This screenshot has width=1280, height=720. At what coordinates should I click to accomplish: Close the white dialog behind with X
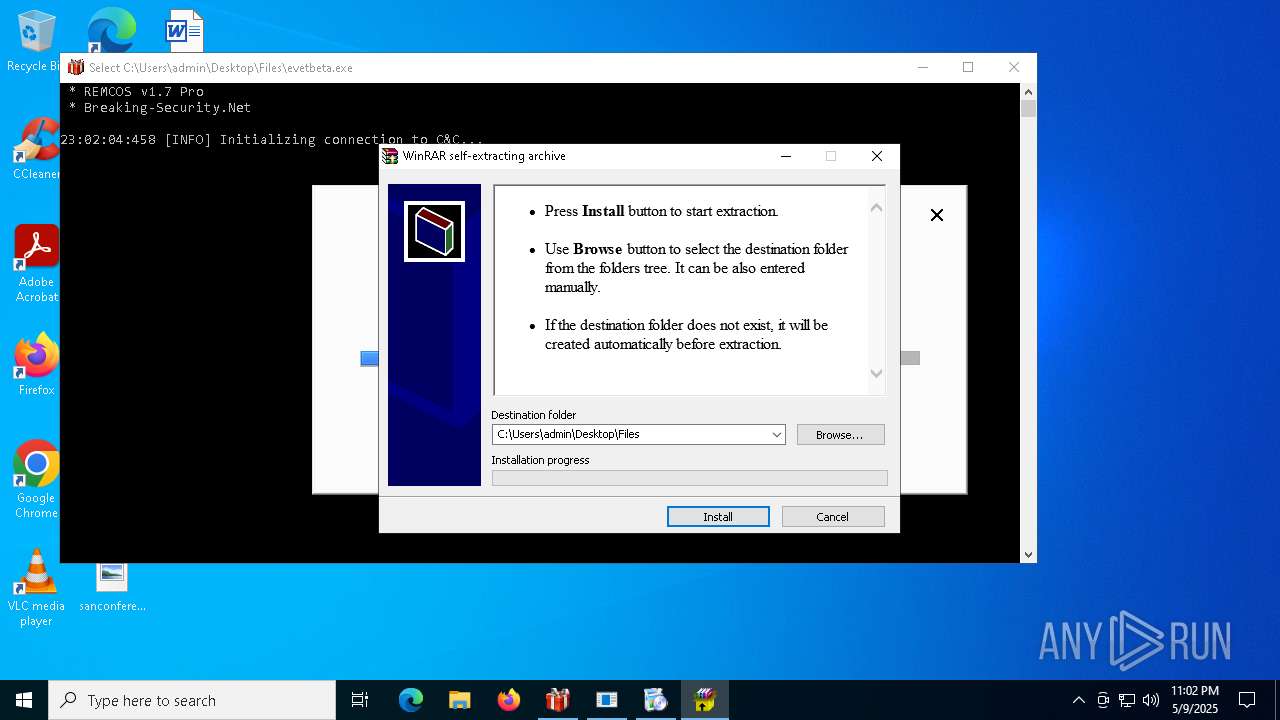point(937,215)
